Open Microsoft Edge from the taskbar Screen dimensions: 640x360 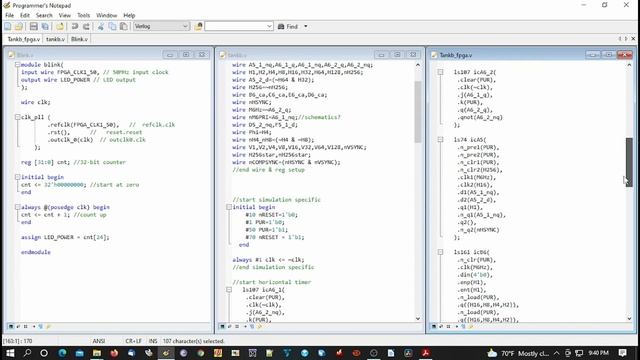pos(62,353)
